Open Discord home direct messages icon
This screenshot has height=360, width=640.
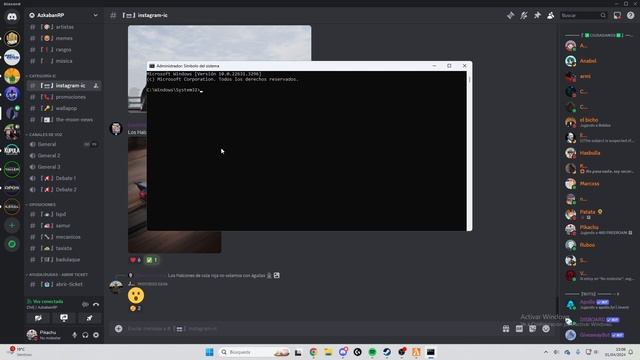coord(12,17)
